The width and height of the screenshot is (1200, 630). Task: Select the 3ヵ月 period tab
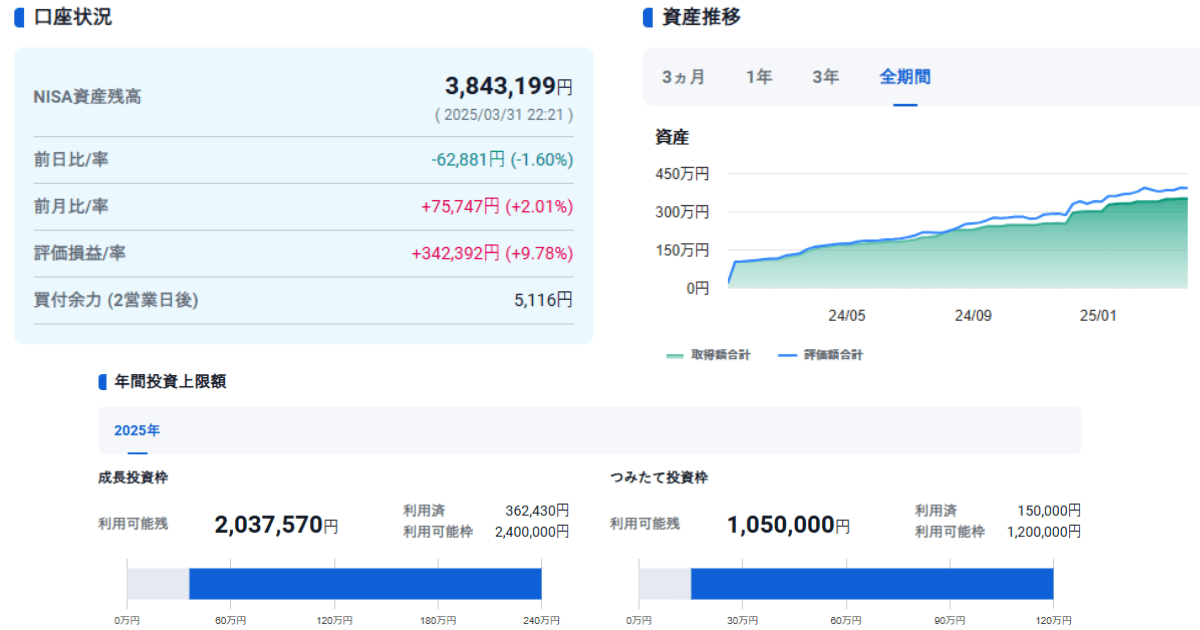683,77
